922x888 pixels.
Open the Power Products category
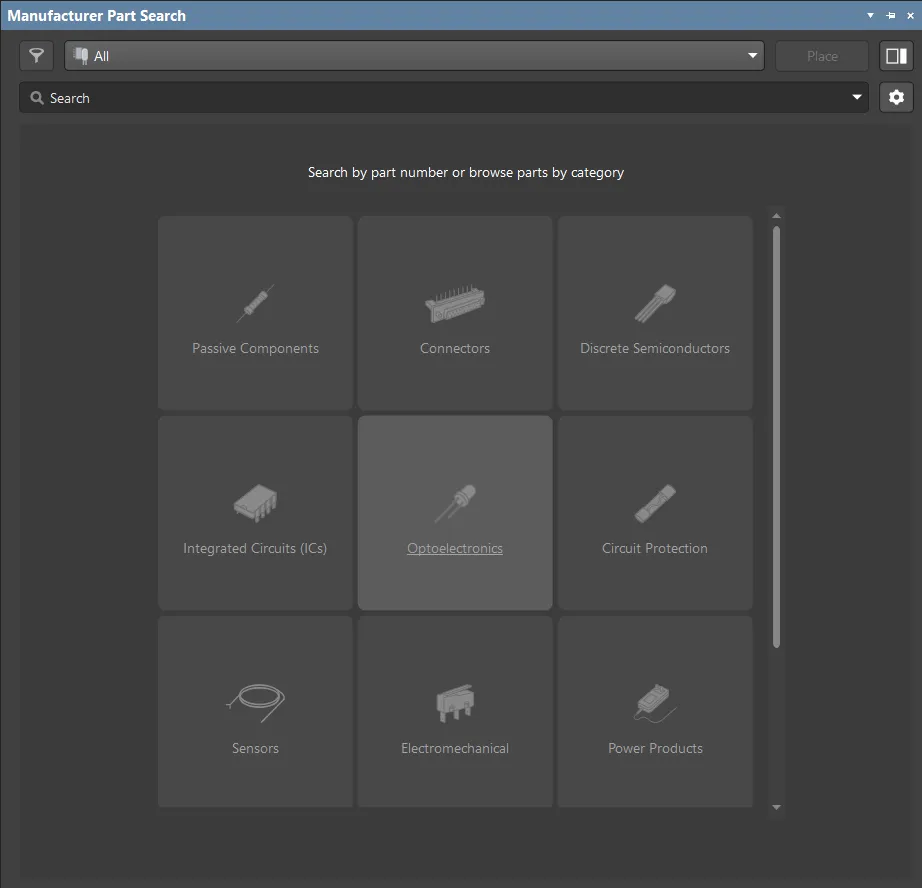point(655,703)
